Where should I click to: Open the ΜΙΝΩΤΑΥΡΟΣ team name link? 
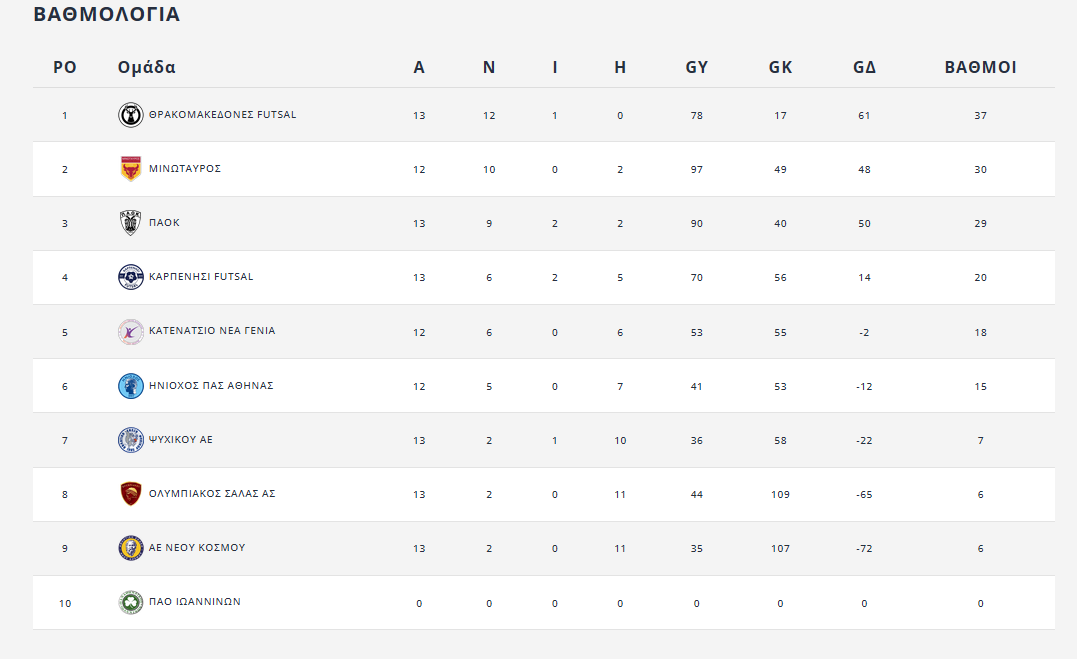pyautogui.click(x=185, y=169)
